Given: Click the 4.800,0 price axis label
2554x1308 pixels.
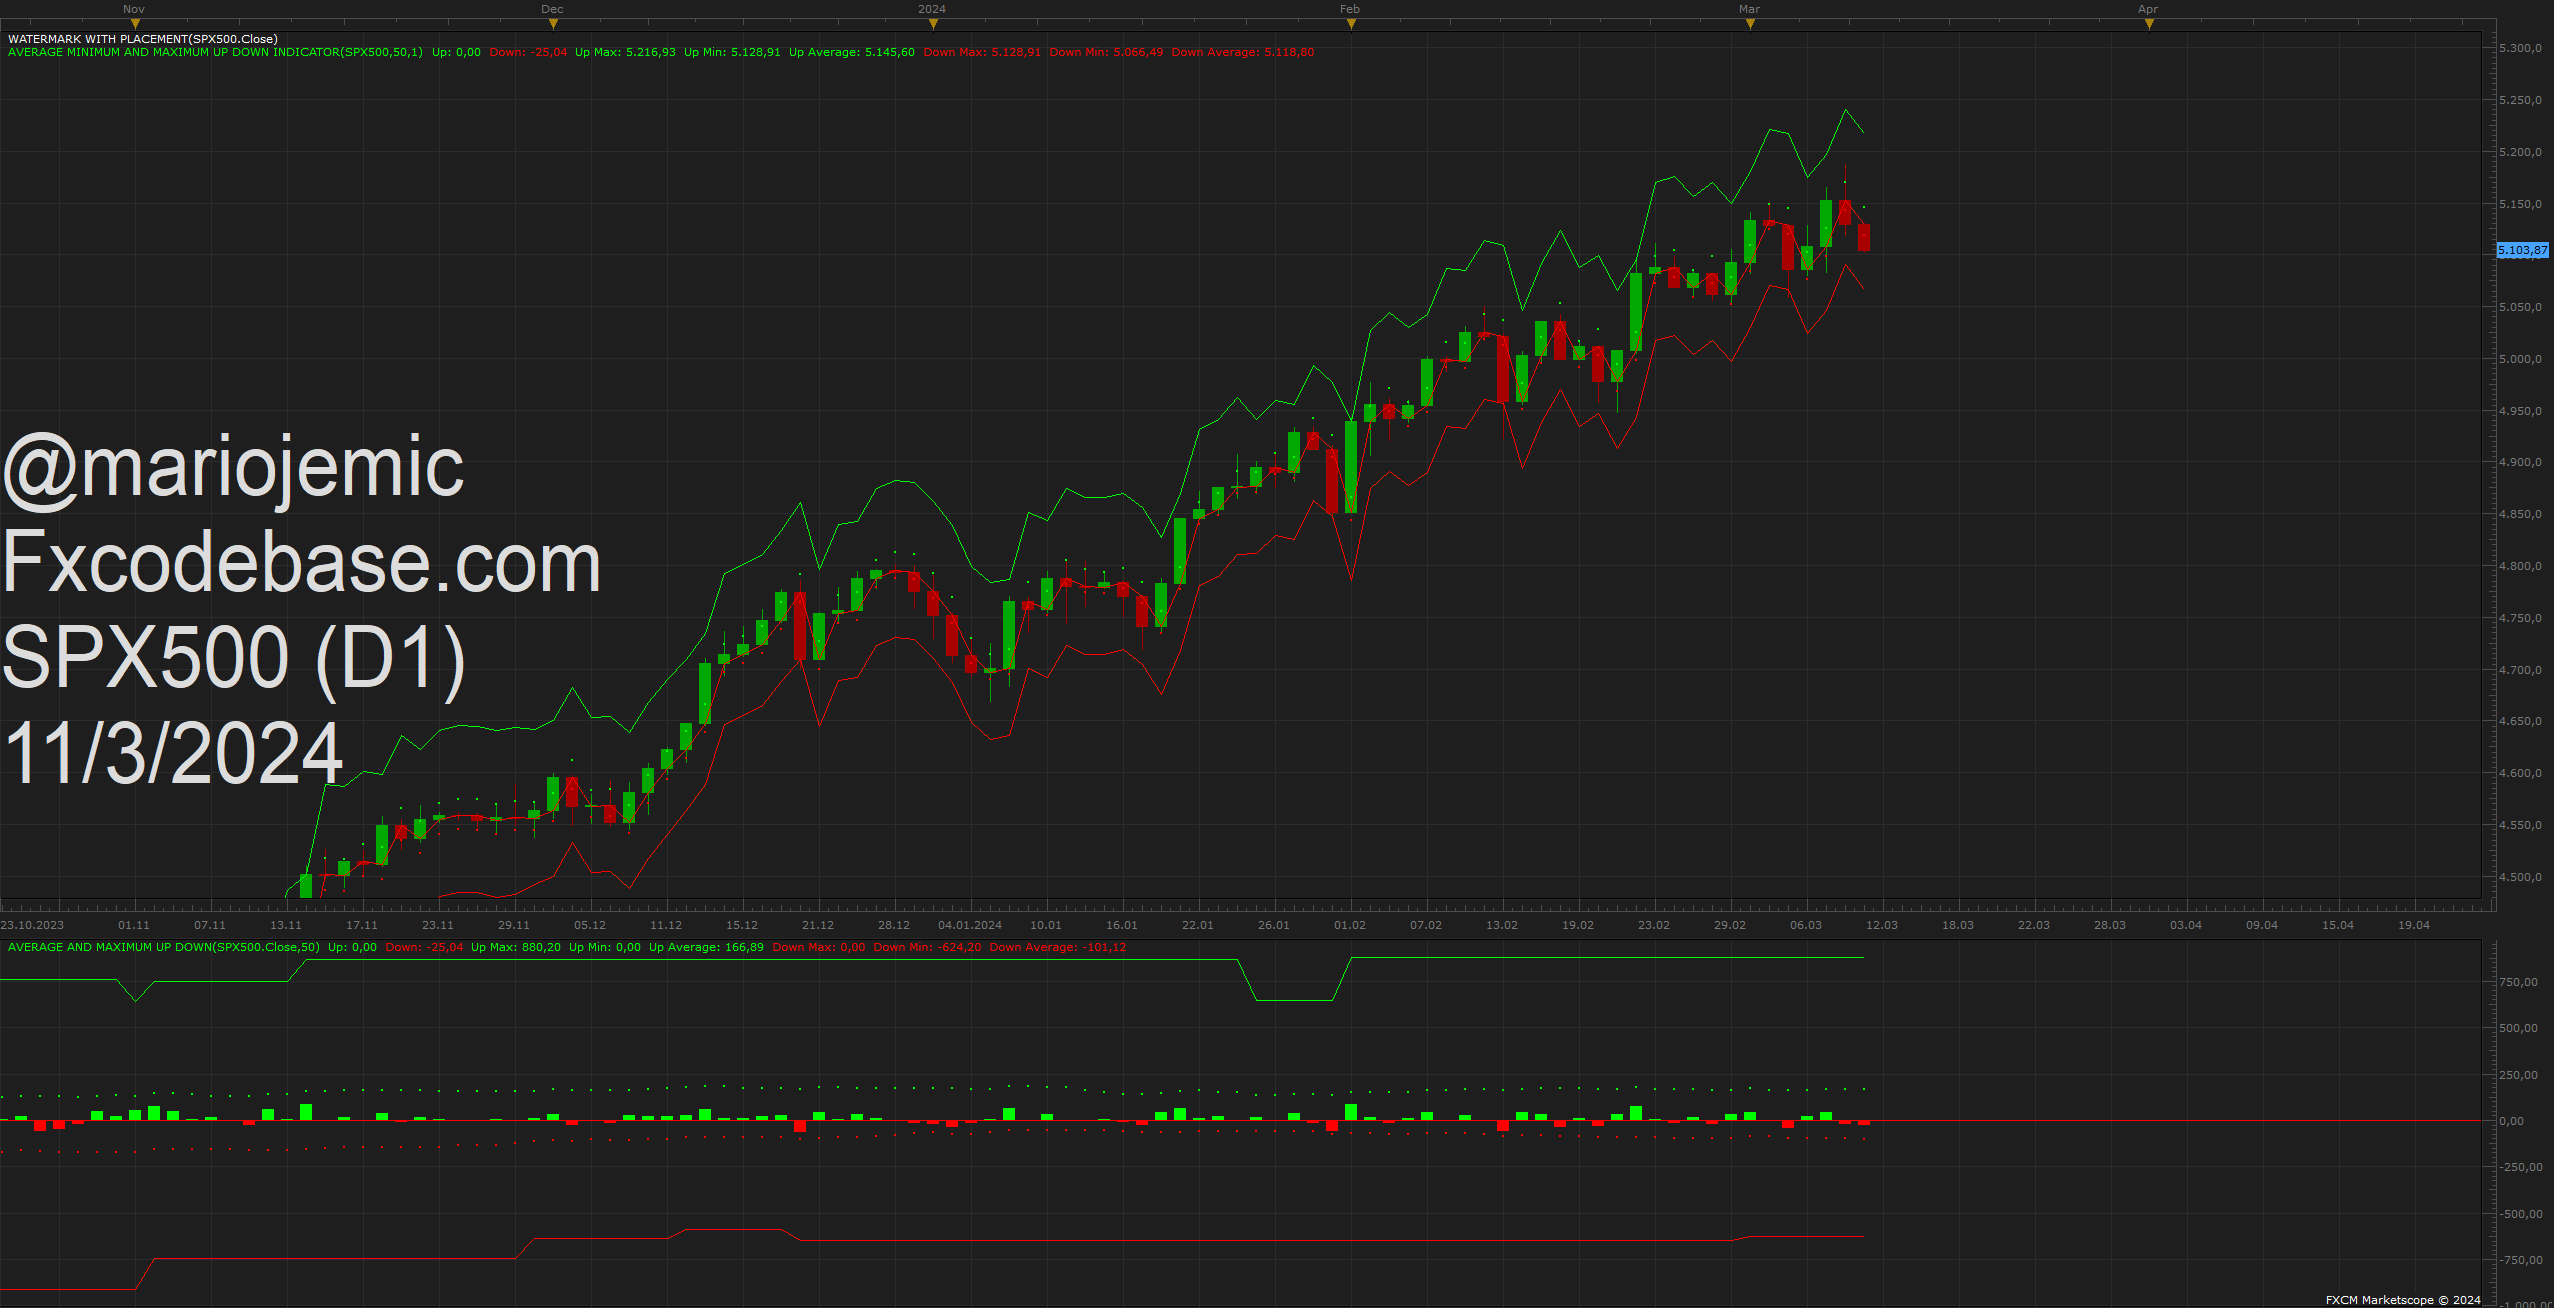Looking at the screenshot, I should (2520, 566).
